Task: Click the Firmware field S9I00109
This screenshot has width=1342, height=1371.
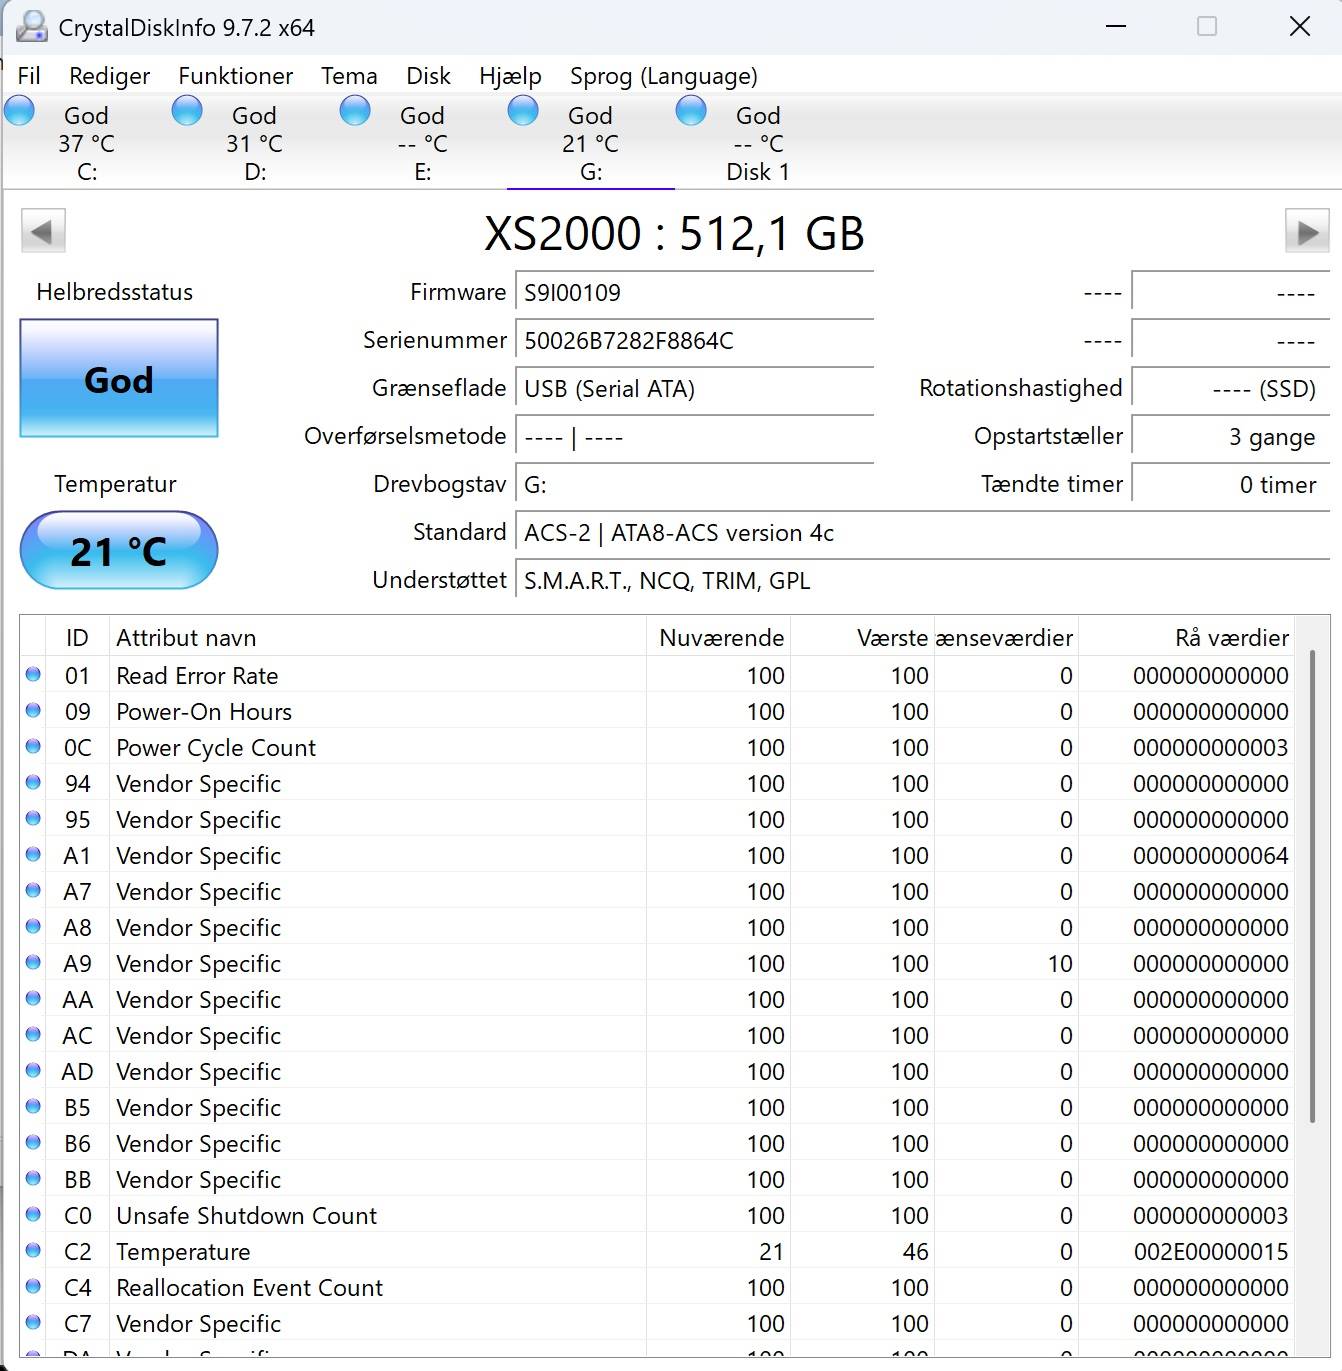Action: 694,293
